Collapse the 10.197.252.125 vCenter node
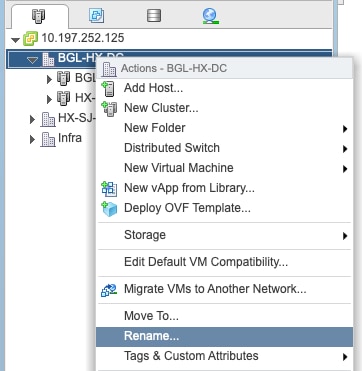The width and height of the screenshot is (362, 371). click(15, 40)
